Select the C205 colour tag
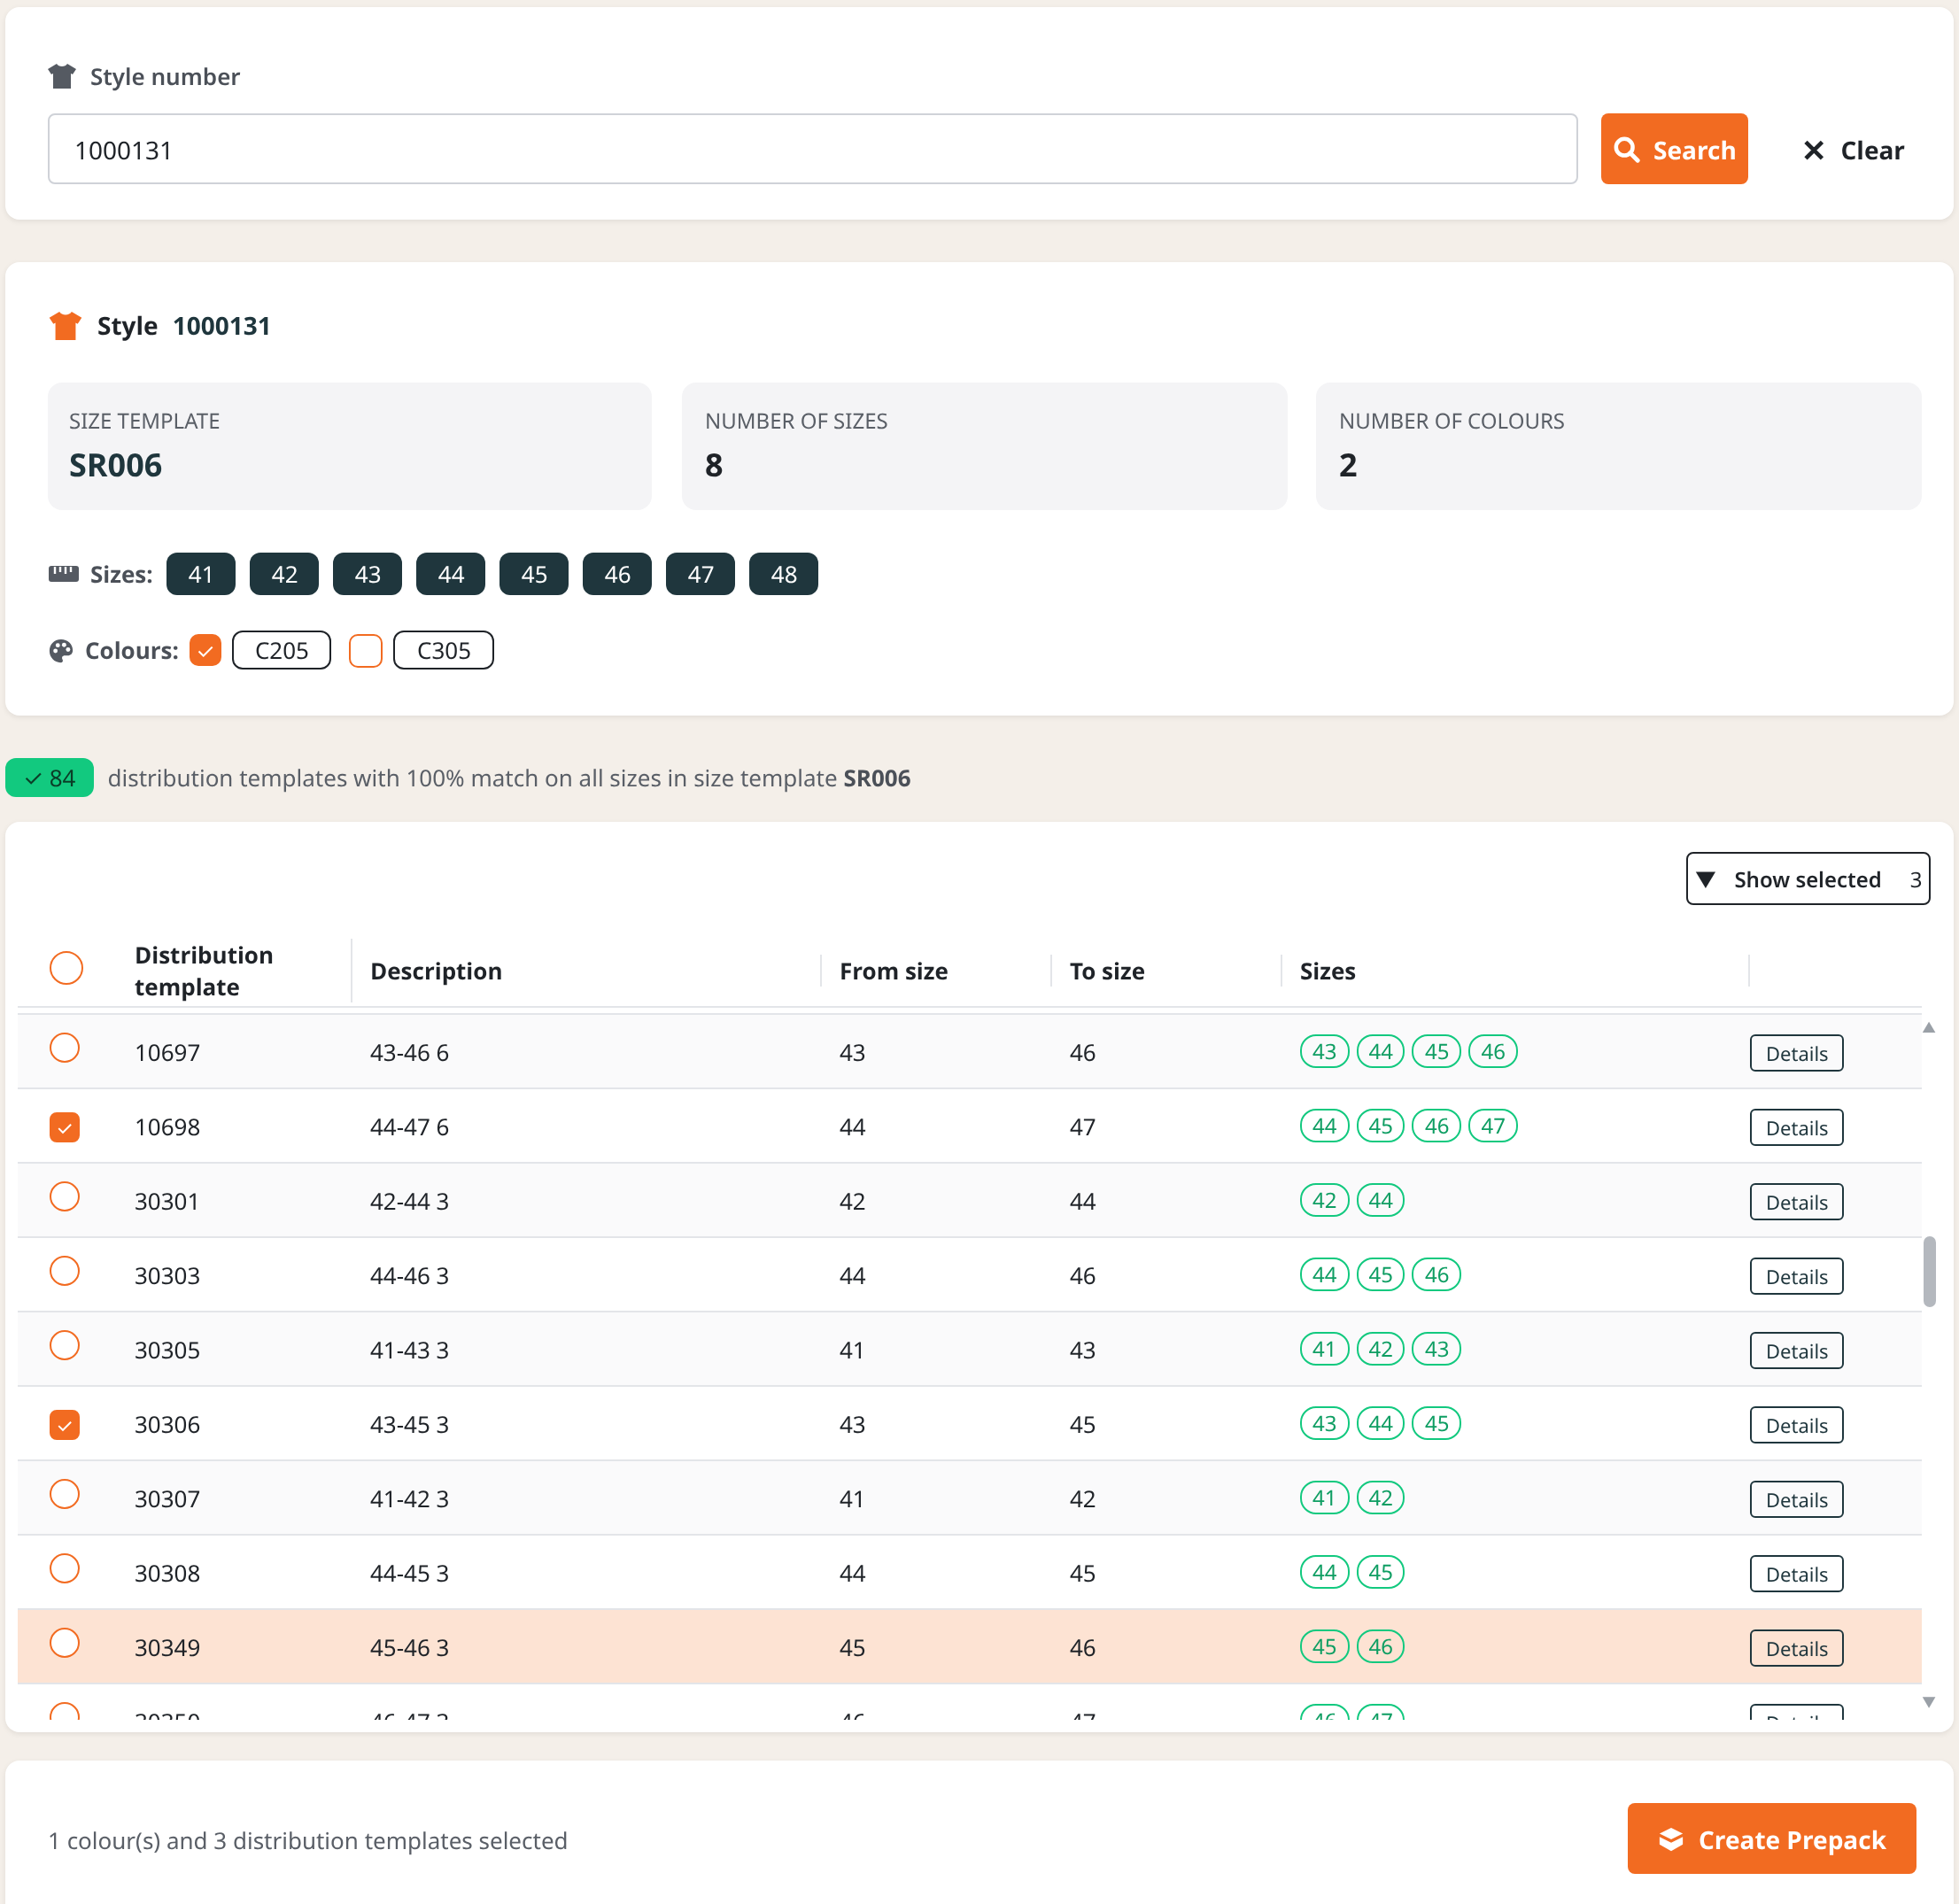This screenshot has width=1959, height=1904. [281, 650]
